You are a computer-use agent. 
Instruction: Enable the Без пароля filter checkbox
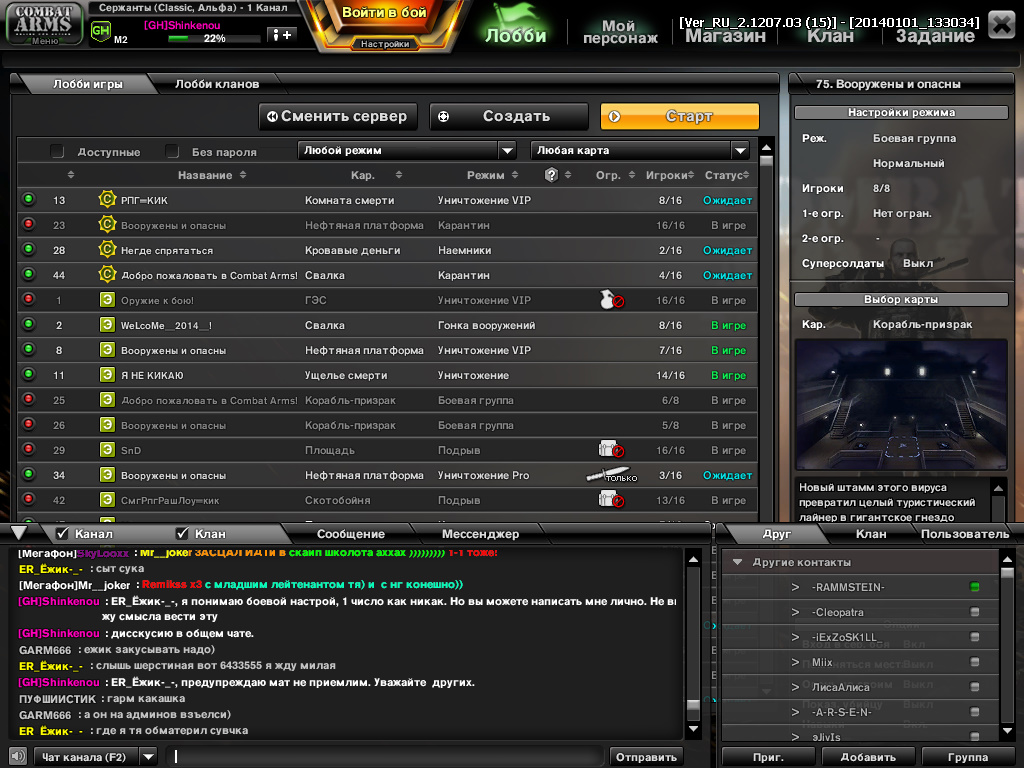tap(172, 152)
